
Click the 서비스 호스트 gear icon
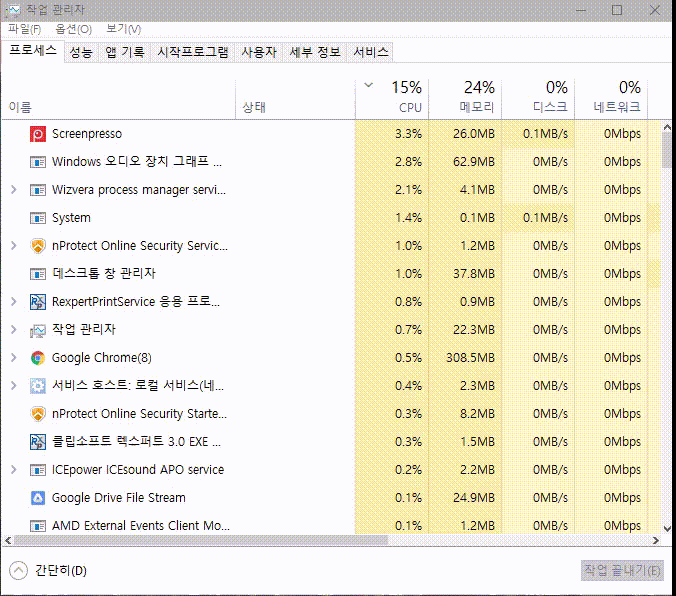coord(38,386)
